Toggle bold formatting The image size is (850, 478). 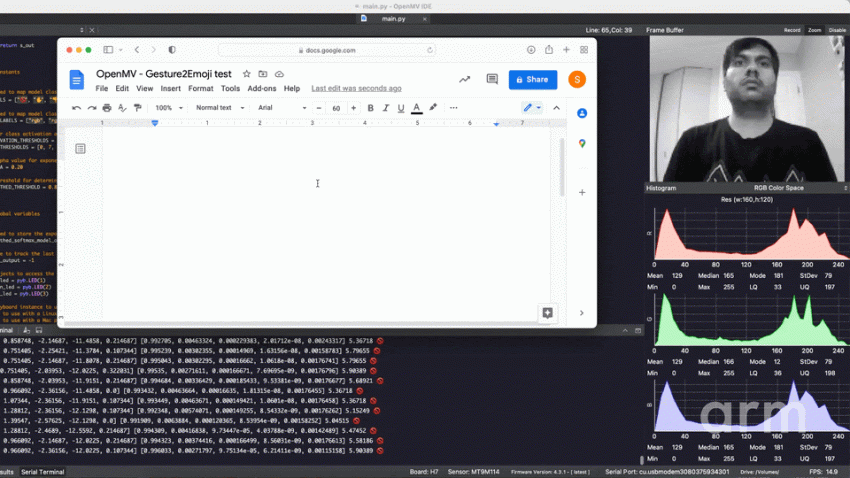coord(370,108)
